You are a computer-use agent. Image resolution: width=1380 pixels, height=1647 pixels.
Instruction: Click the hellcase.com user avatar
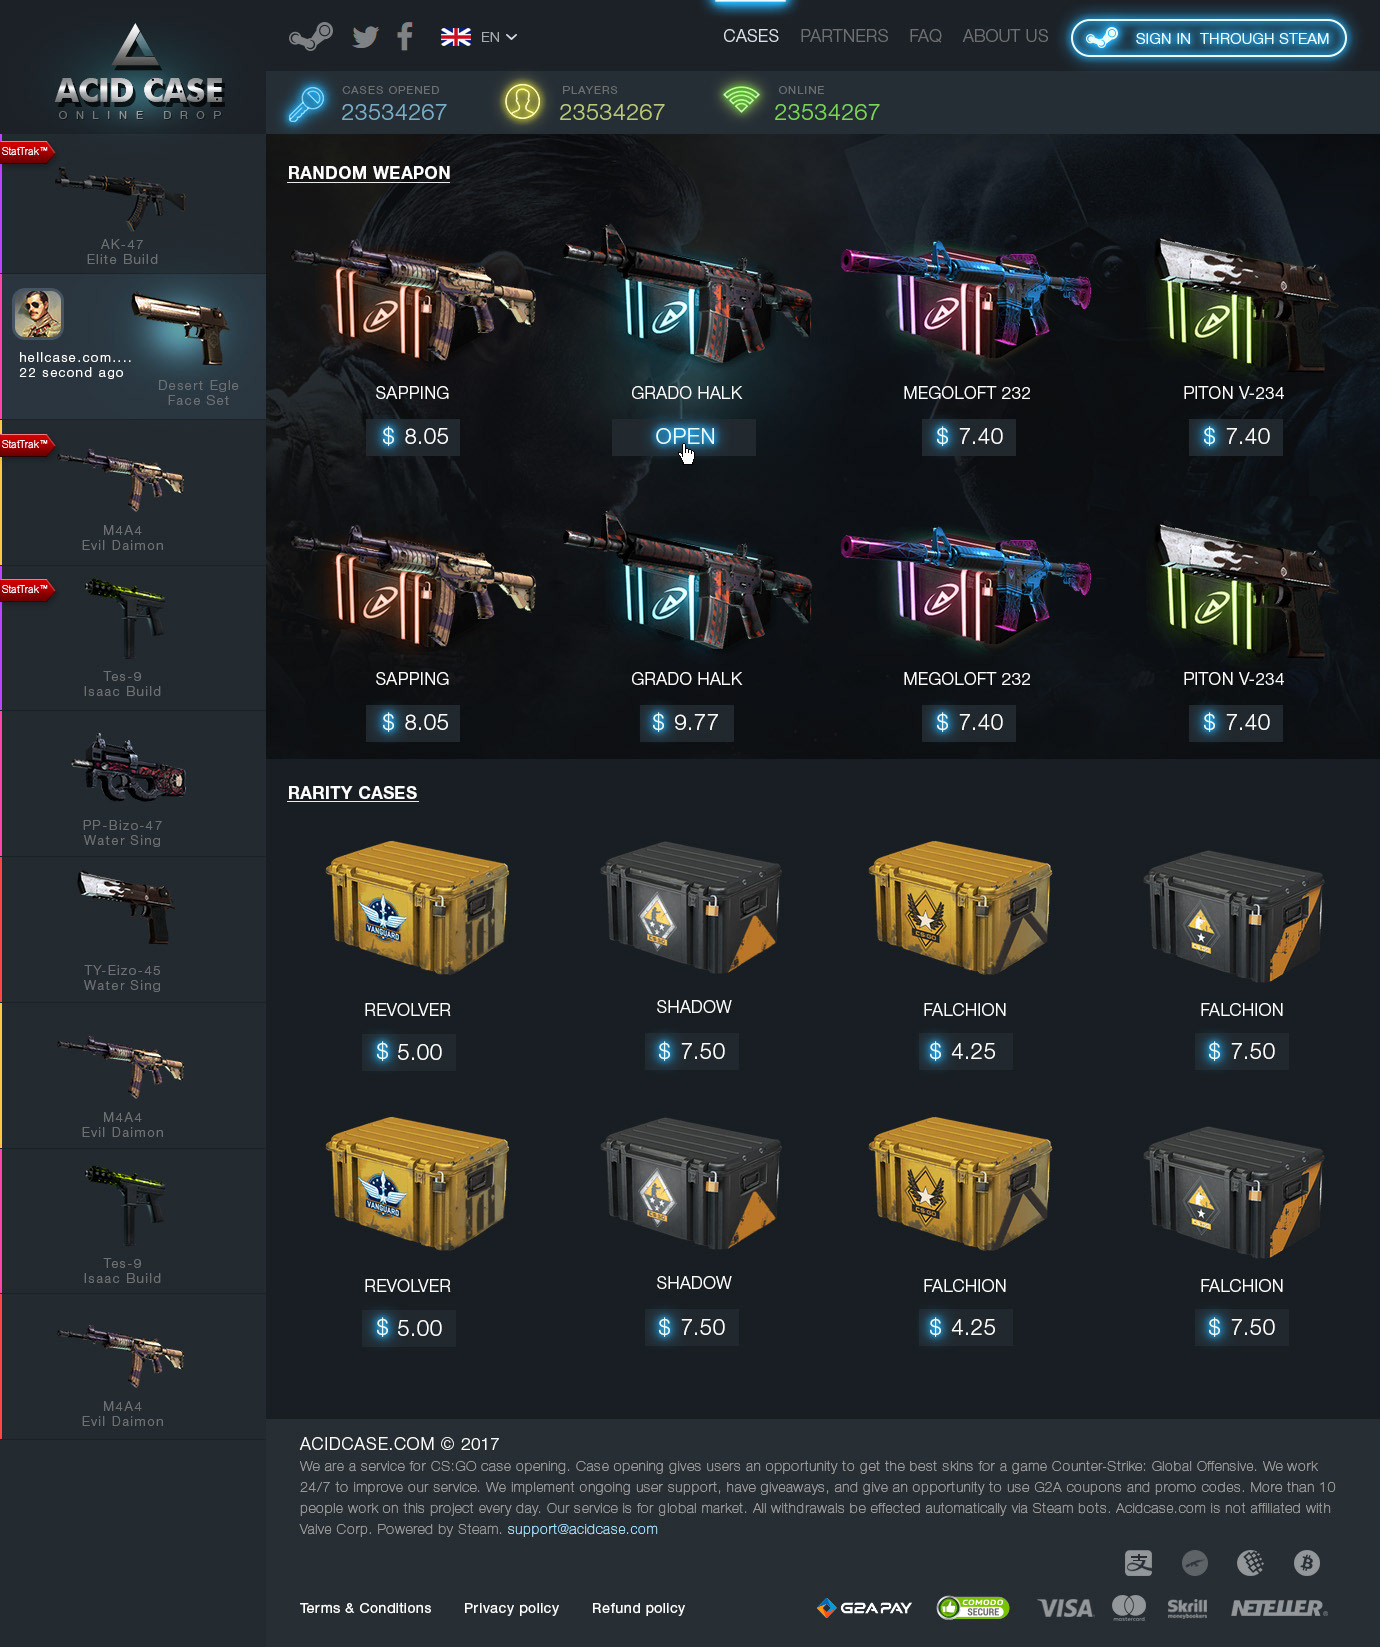click(38, 314)
